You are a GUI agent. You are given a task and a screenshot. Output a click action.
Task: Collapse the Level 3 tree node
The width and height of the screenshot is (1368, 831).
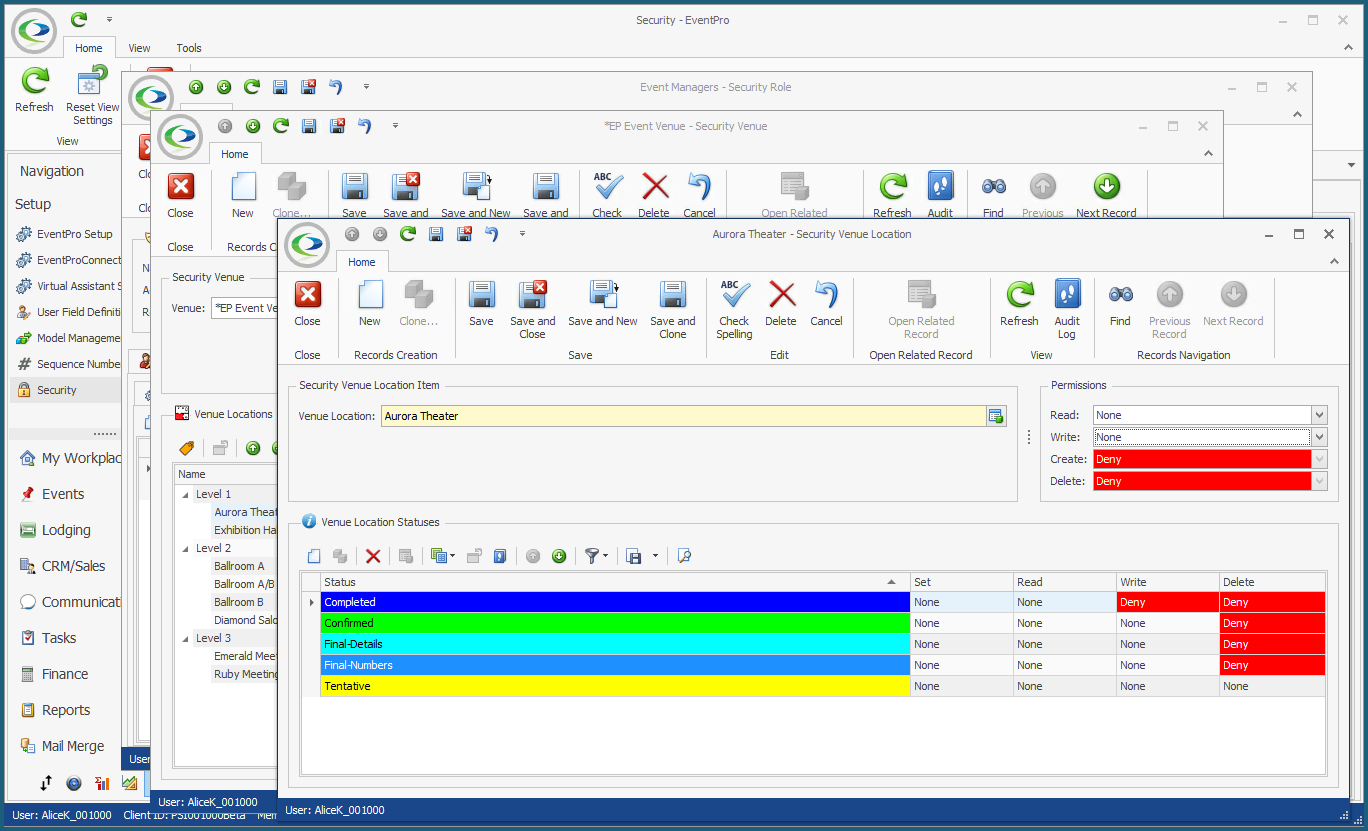tap(185, 638)
